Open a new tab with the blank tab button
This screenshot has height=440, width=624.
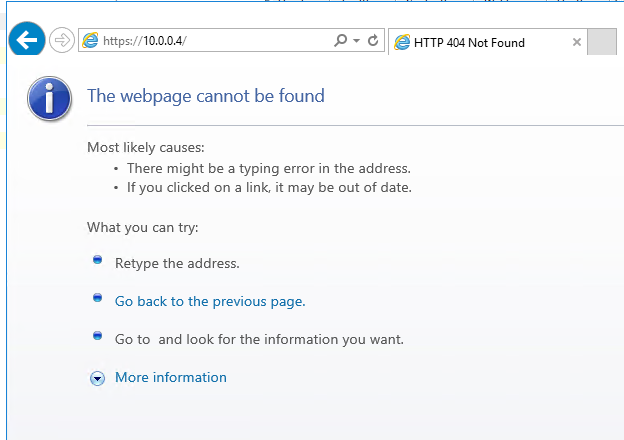(601, 42)
